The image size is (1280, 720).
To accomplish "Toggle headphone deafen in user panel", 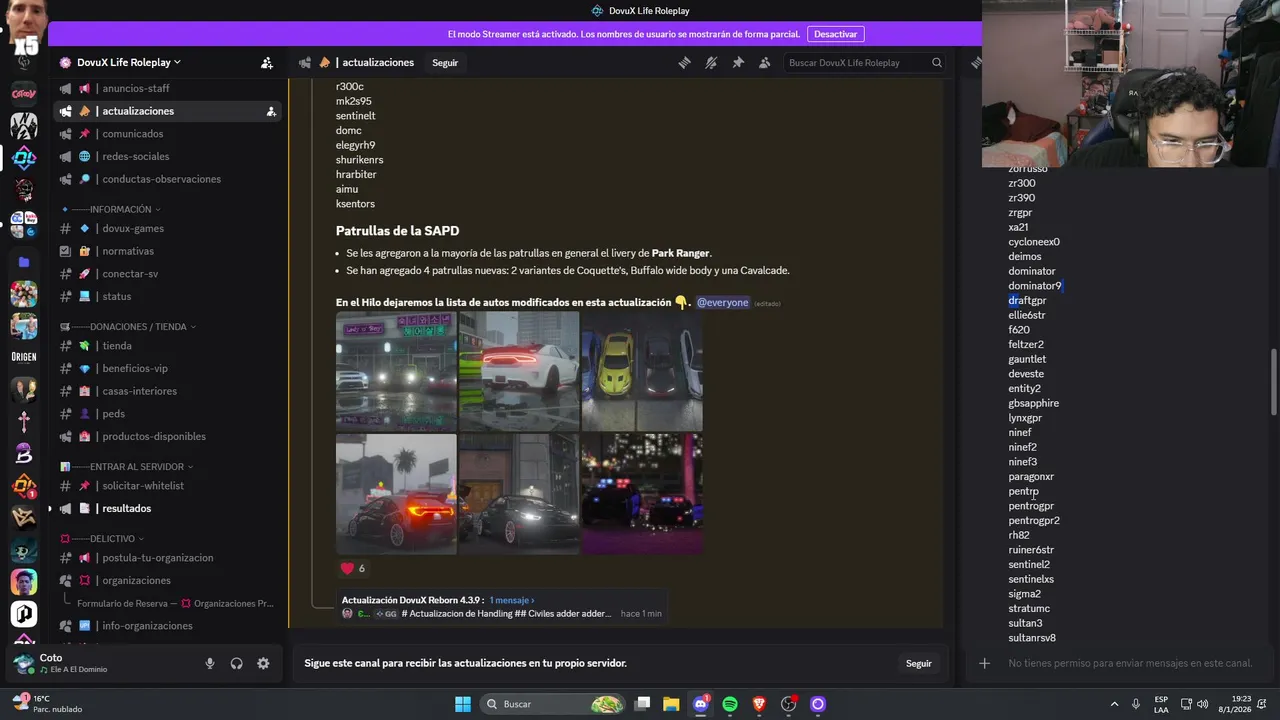I will 237,663.
